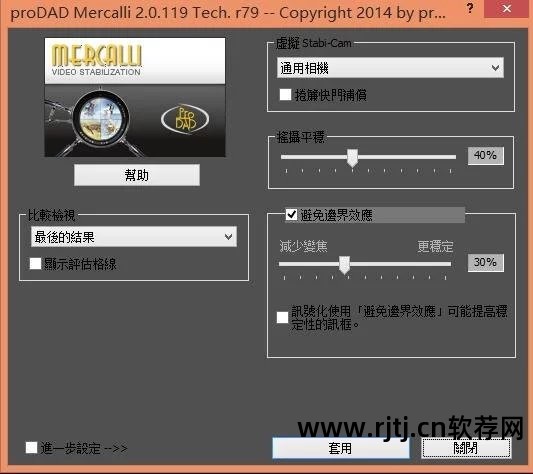Click the 減少變焦 label
This screenshot has height=474, width=533.
(x=304, y=246)
